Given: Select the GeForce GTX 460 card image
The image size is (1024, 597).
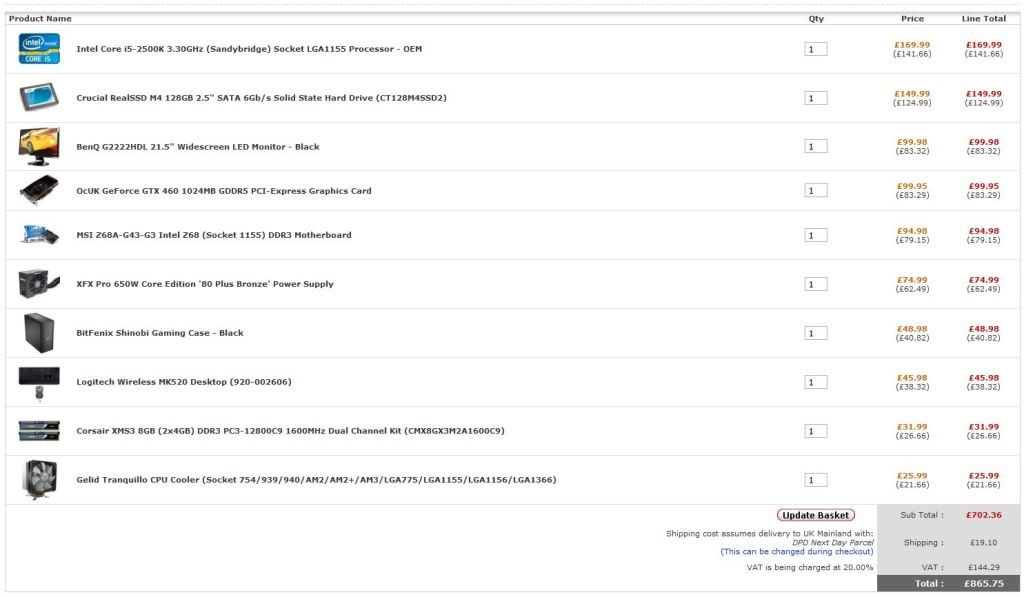Looking at the screenshot, I should coord(39,190).
